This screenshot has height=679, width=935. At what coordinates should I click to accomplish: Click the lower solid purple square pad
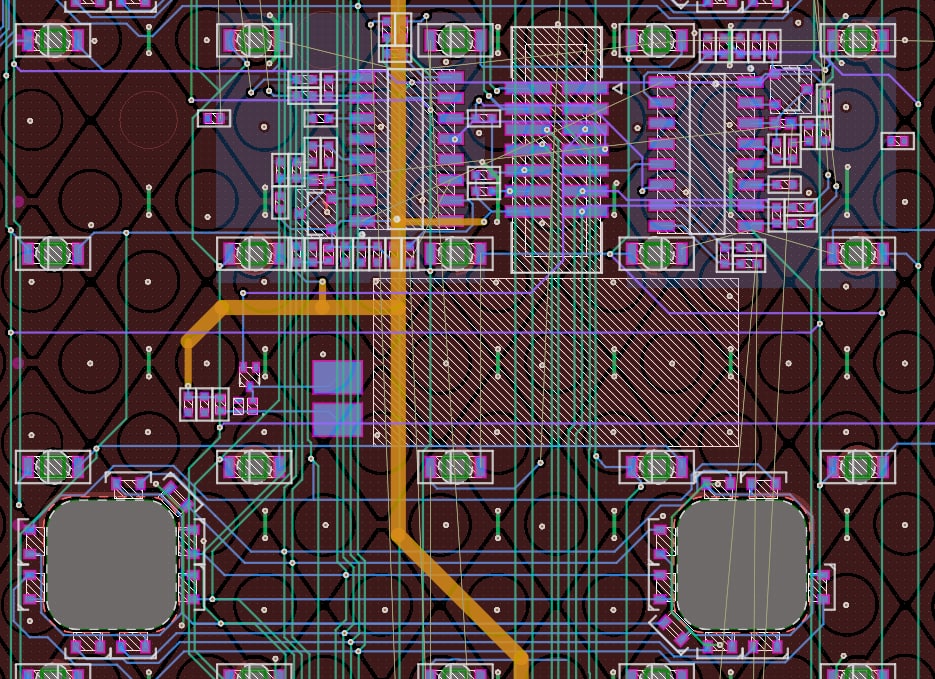pyautogui.click(x=337, y=420)
